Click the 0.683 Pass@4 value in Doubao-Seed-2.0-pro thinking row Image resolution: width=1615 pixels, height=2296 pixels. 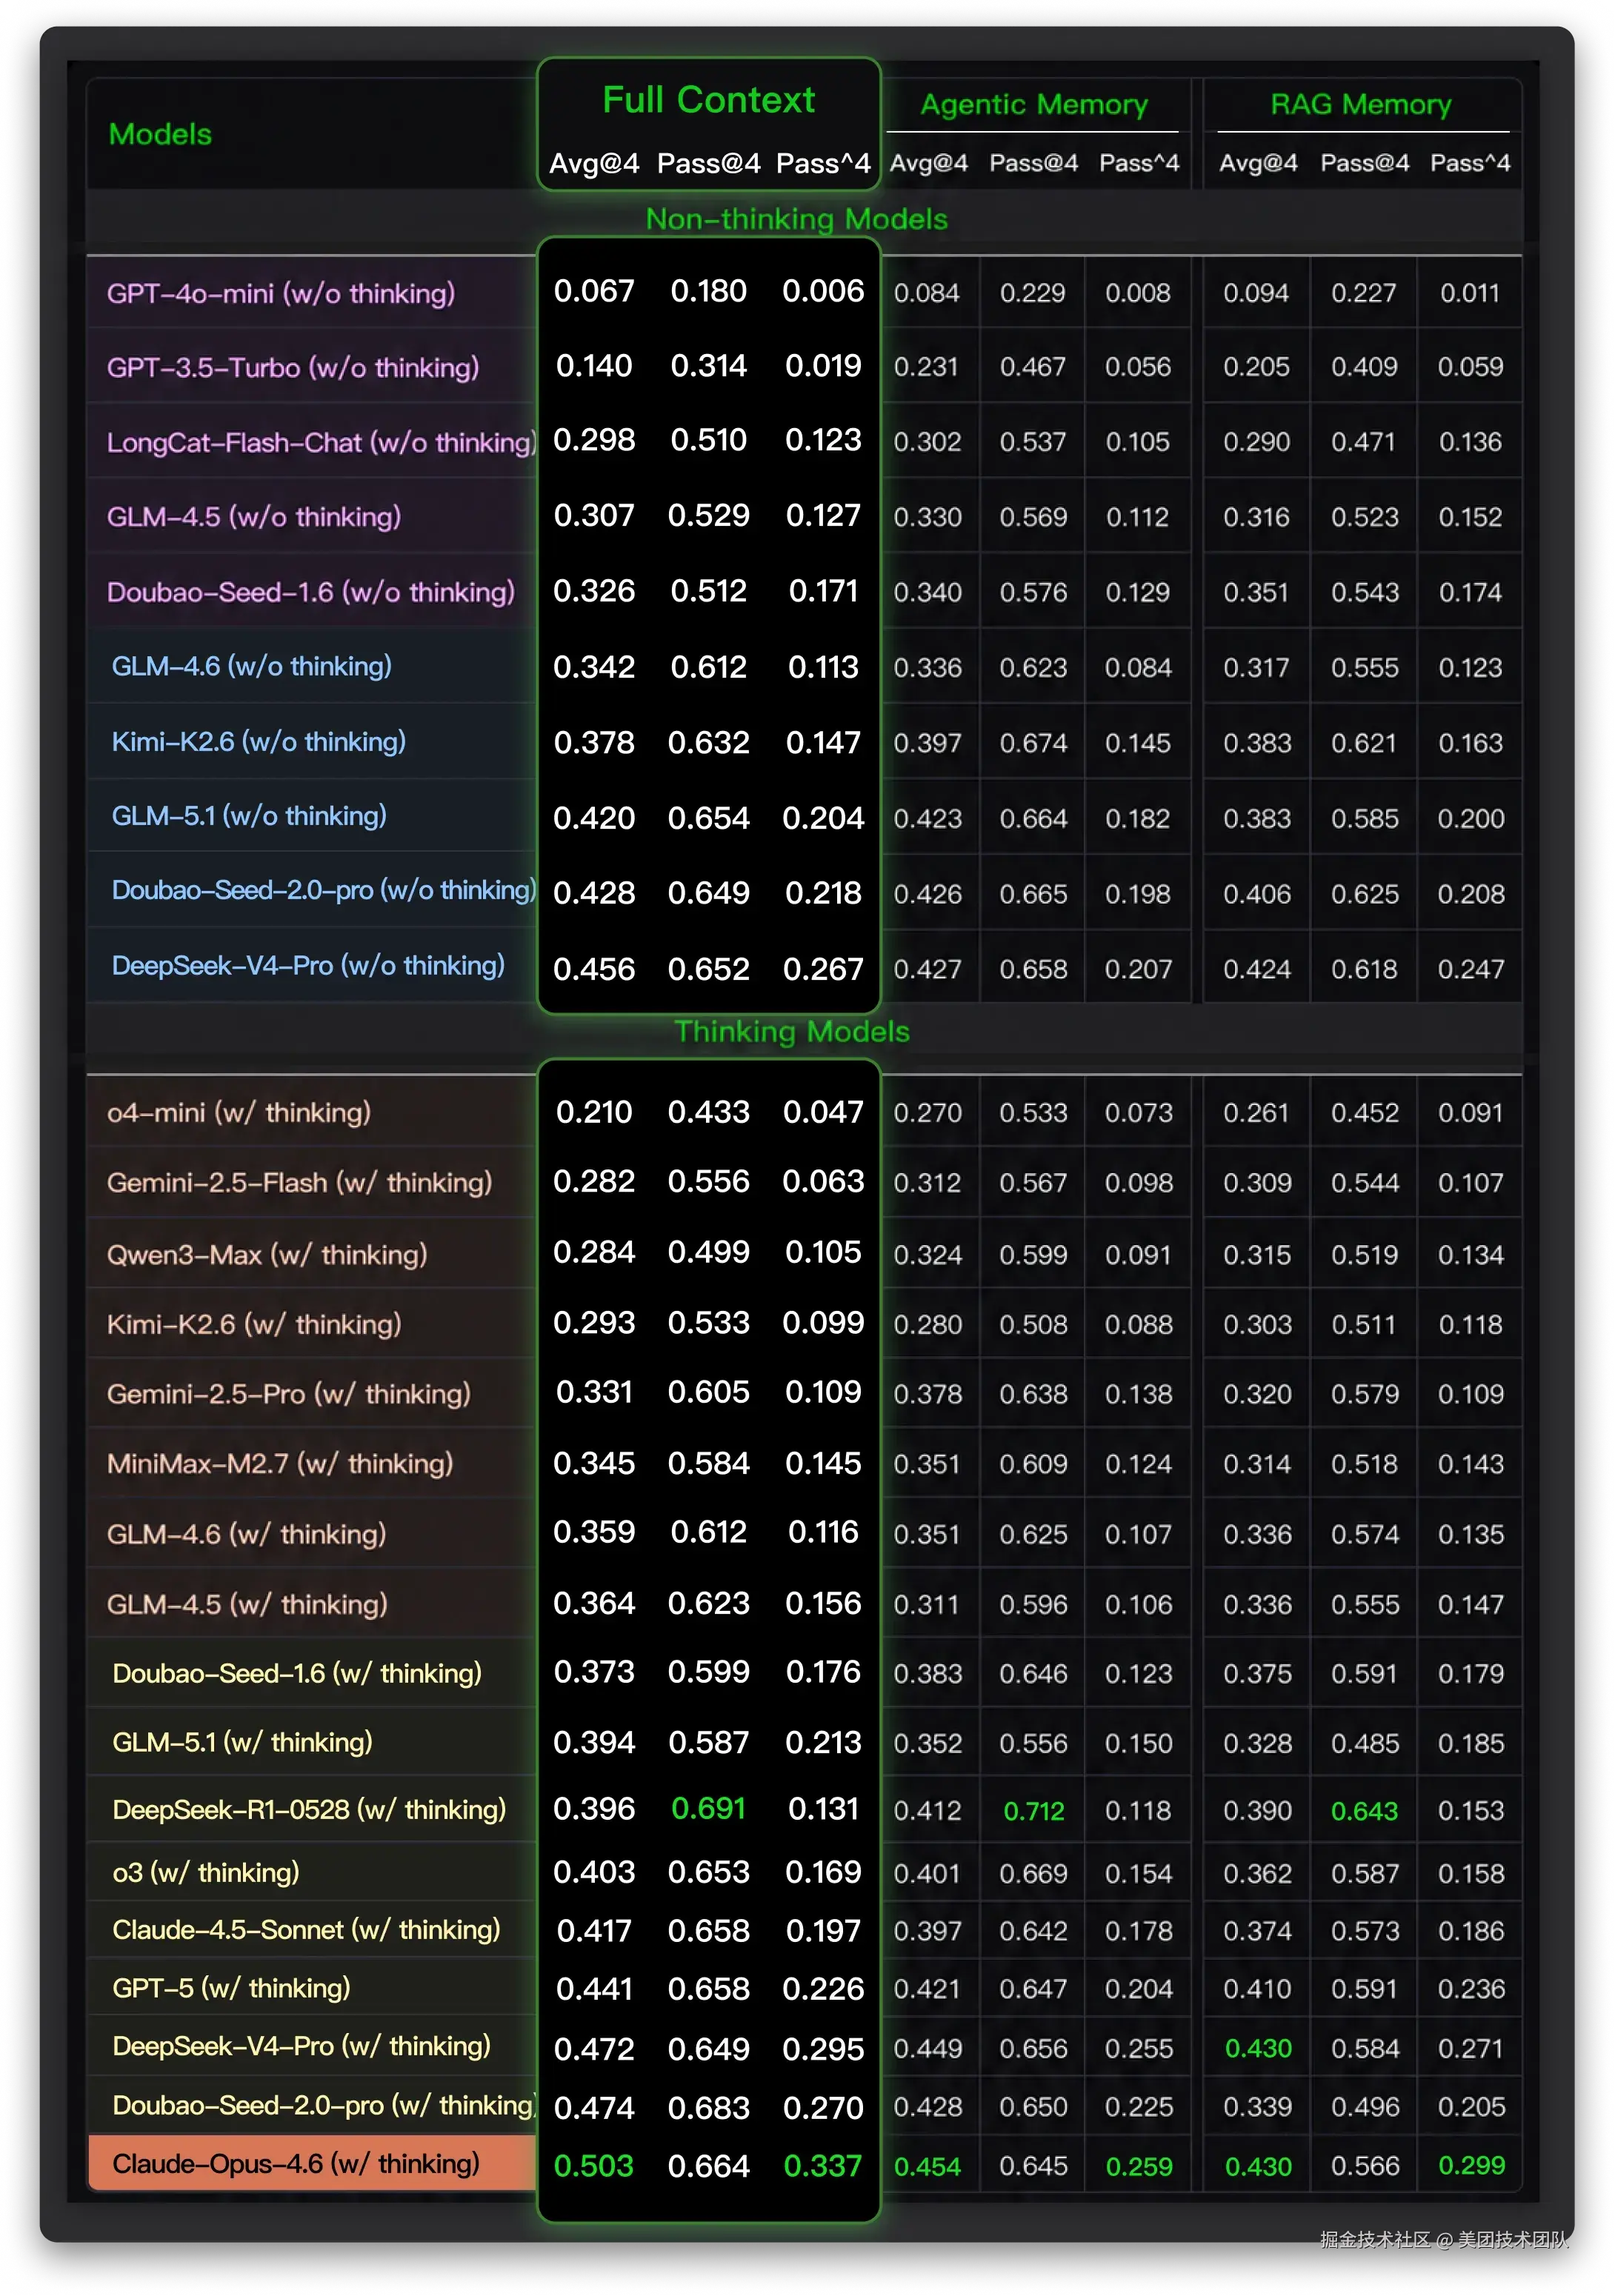click(x=708, y=2107)
